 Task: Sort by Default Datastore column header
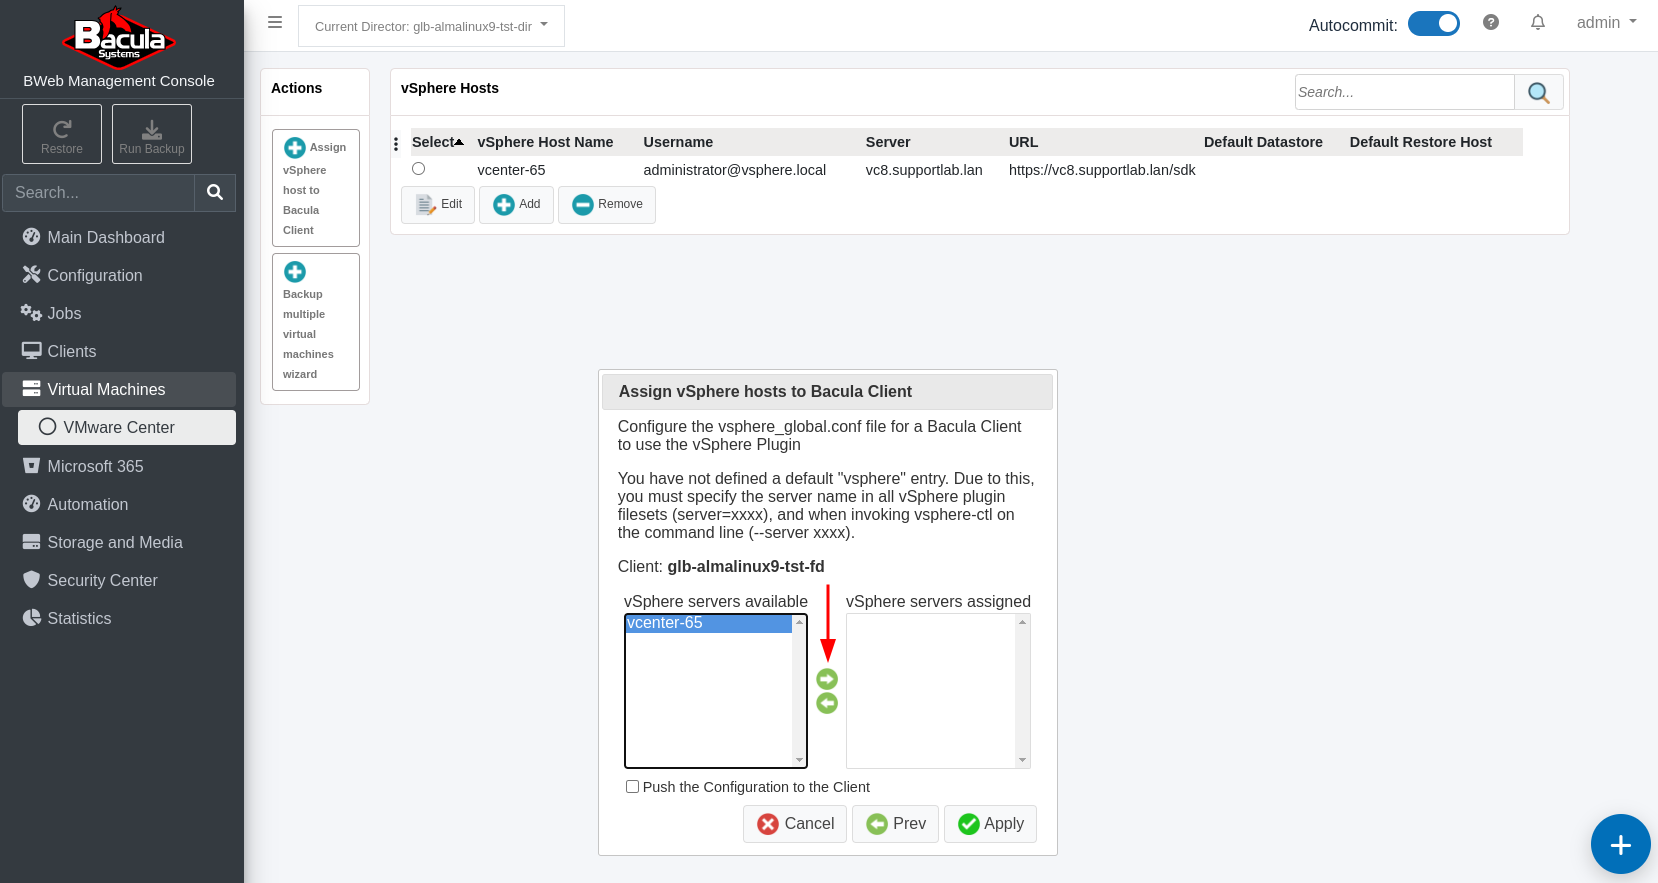(x=1263, y=142)
